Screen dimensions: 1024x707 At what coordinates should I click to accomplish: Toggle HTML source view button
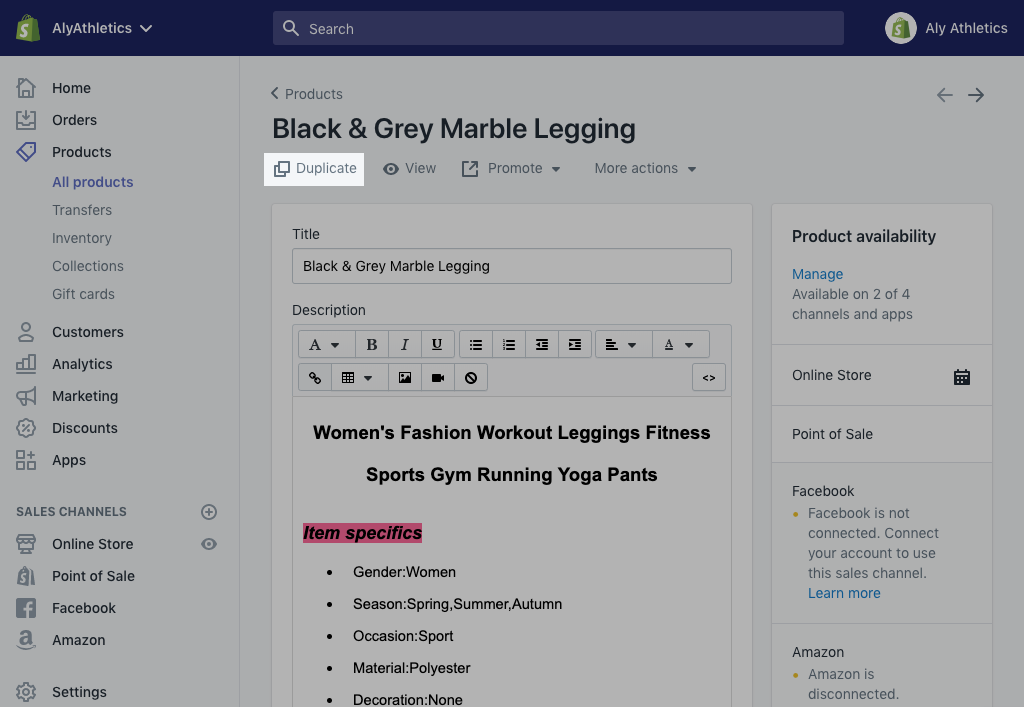[709, 378]
